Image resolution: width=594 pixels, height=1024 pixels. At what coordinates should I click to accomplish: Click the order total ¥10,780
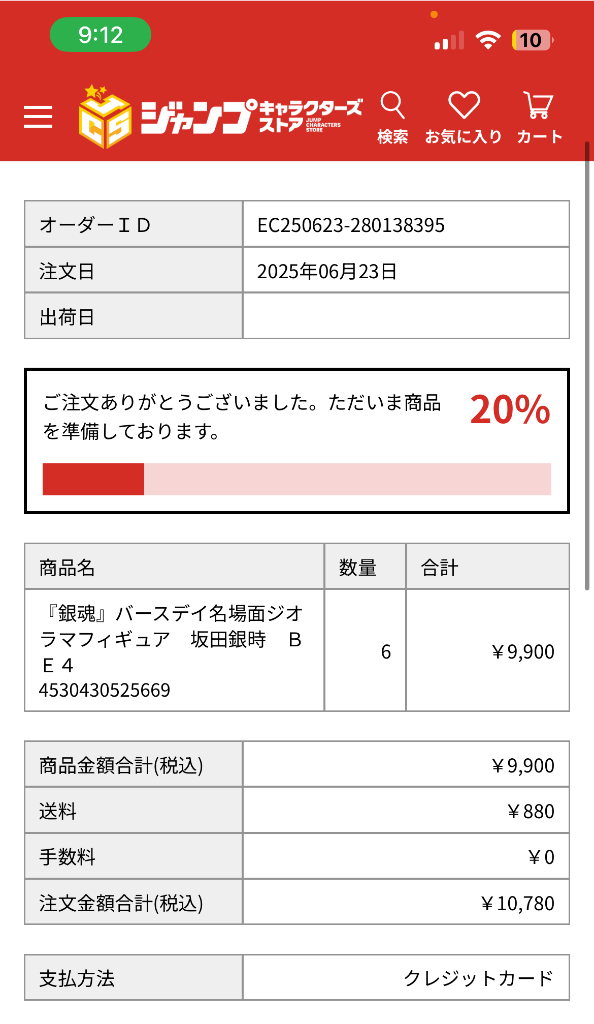(518, 903)
